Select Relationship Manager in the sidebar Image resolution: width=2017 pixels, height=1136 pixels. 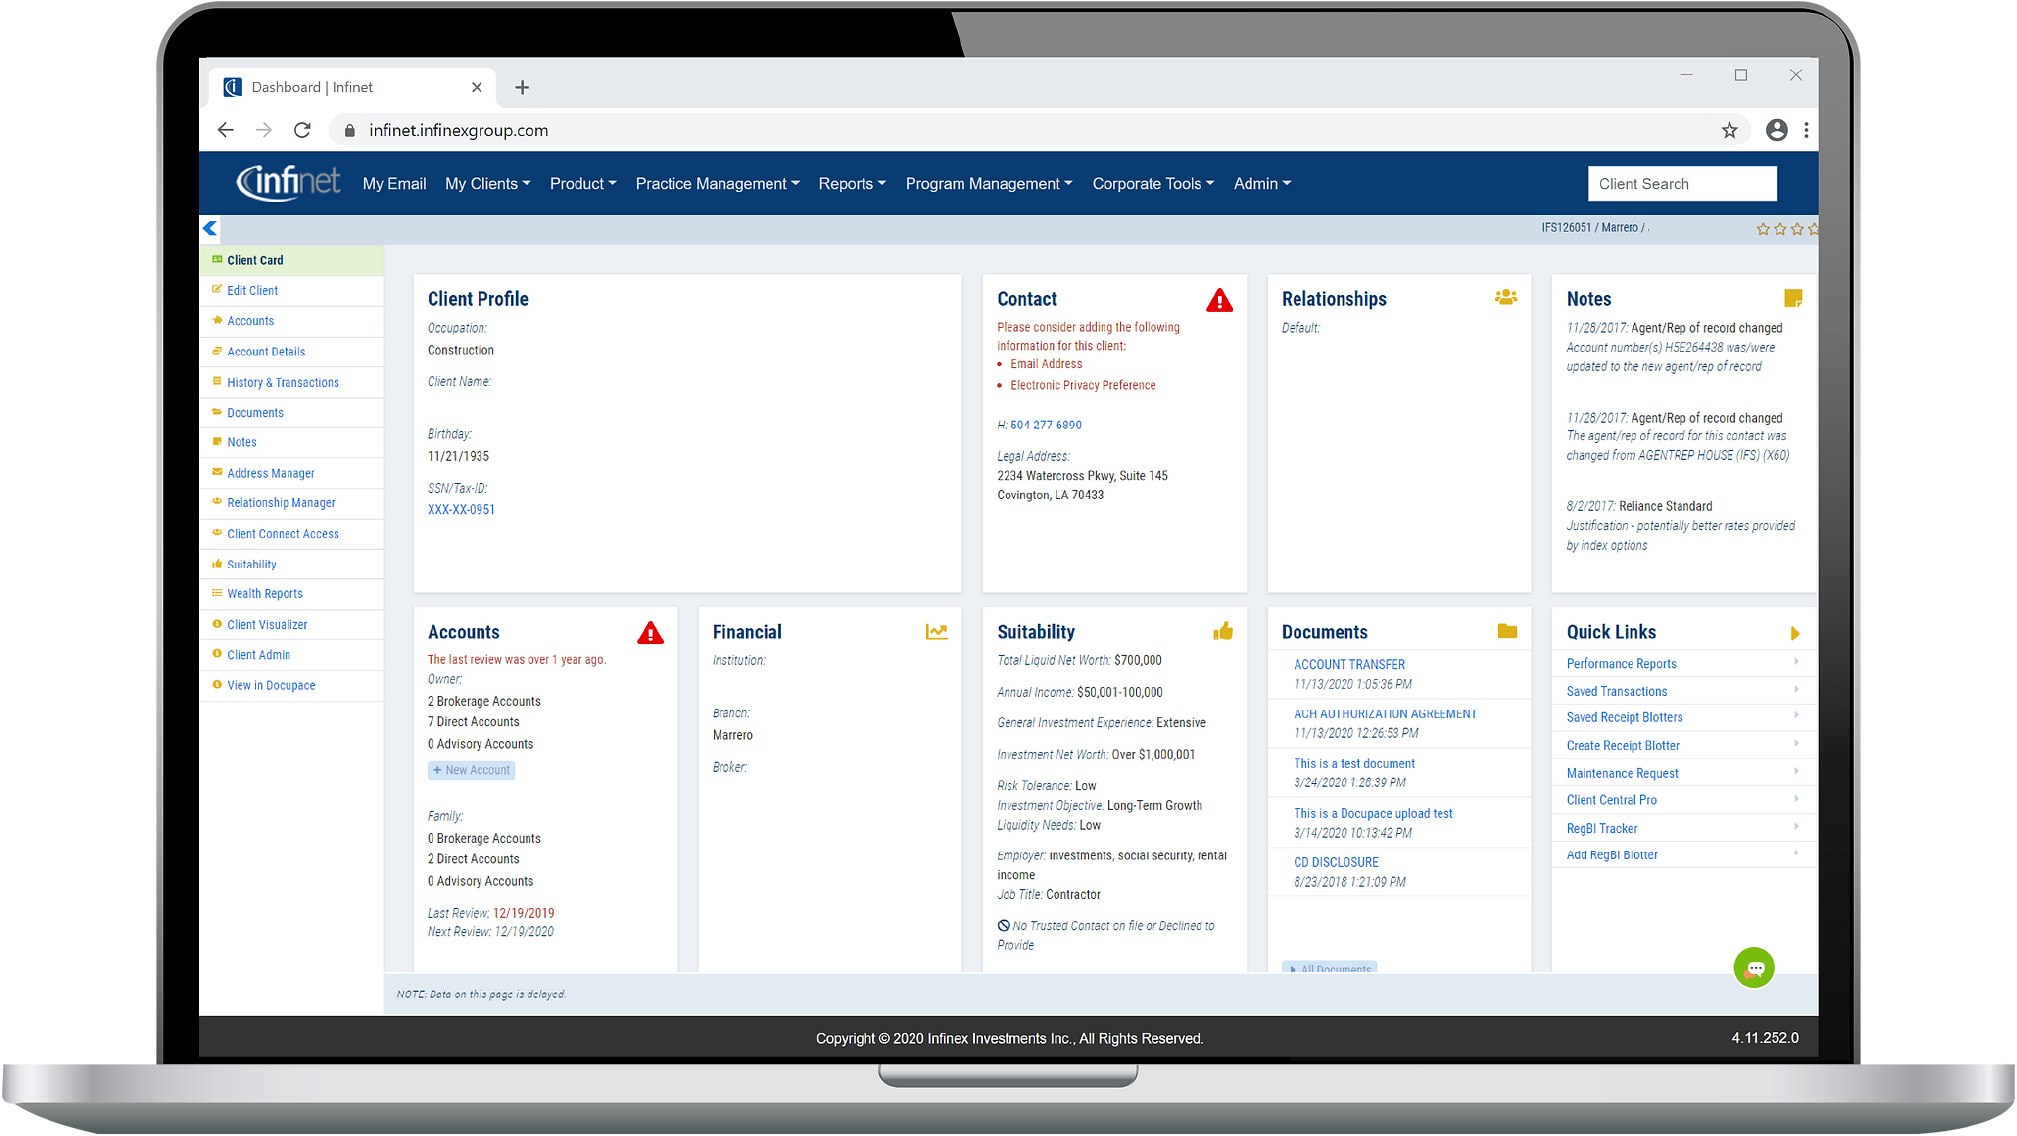(281, 503)
